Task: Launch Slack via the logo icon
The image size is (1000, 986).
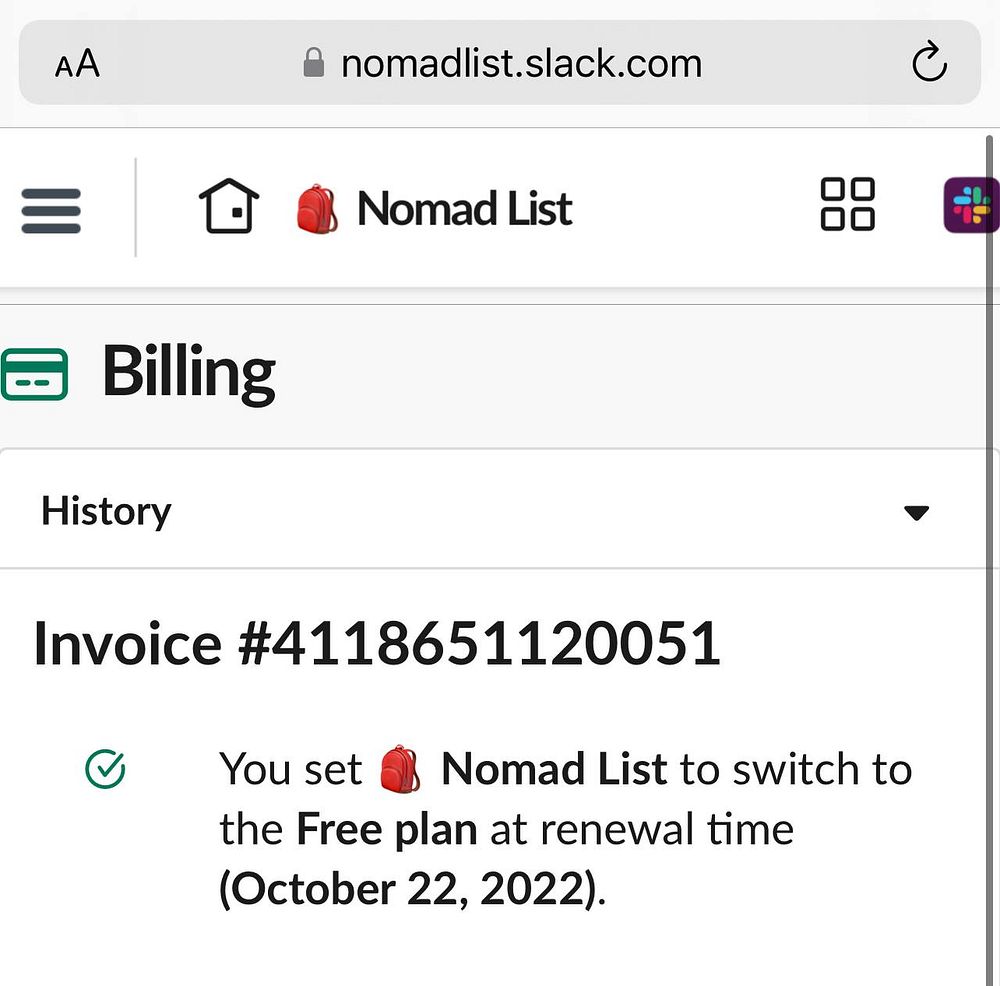Action: (x=970, y=205)
